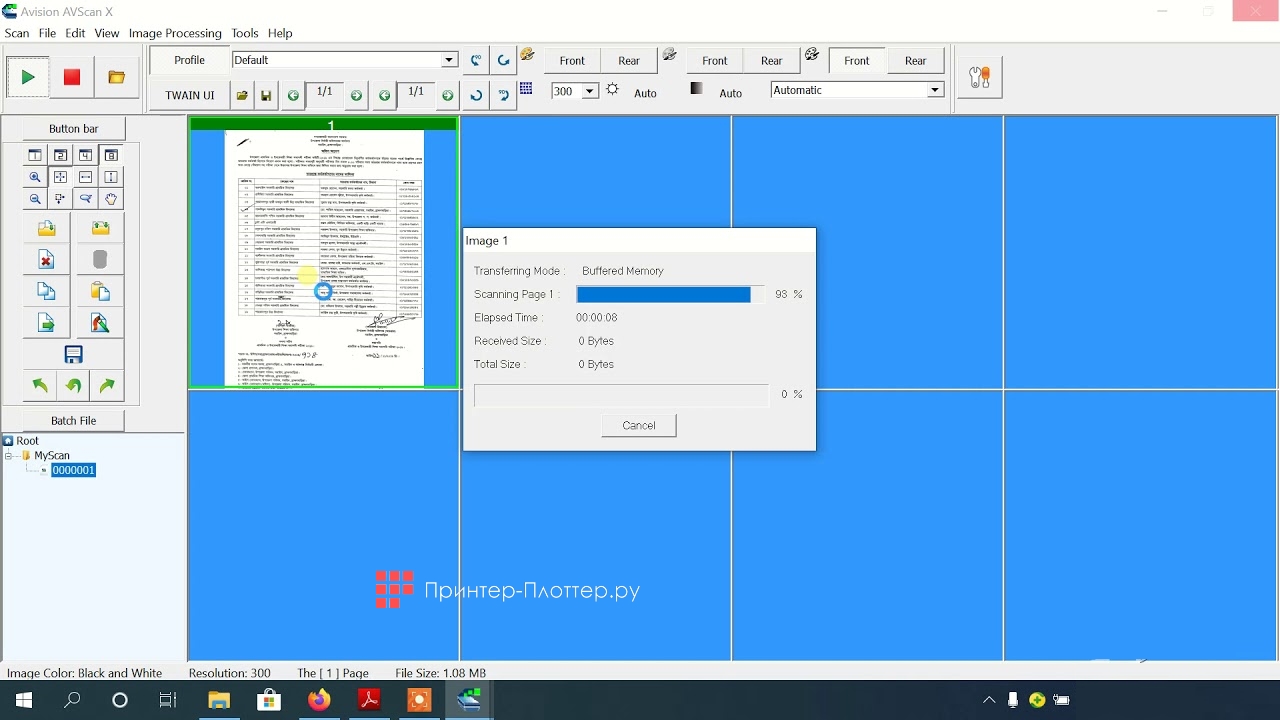The width and height of the screenshot is (1280, 720).
Task: Select the 0000001 batch file item
Action: point(74,470)
